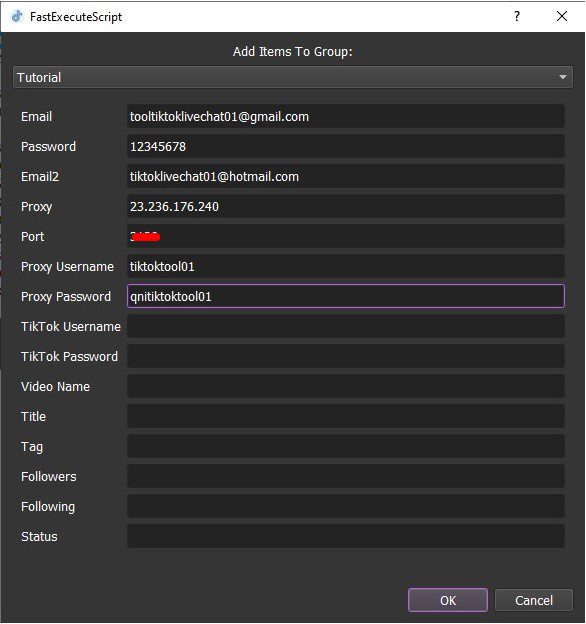Focus the Followers input field
This screenshot has width=586, height=624.
tap(346, 476)
